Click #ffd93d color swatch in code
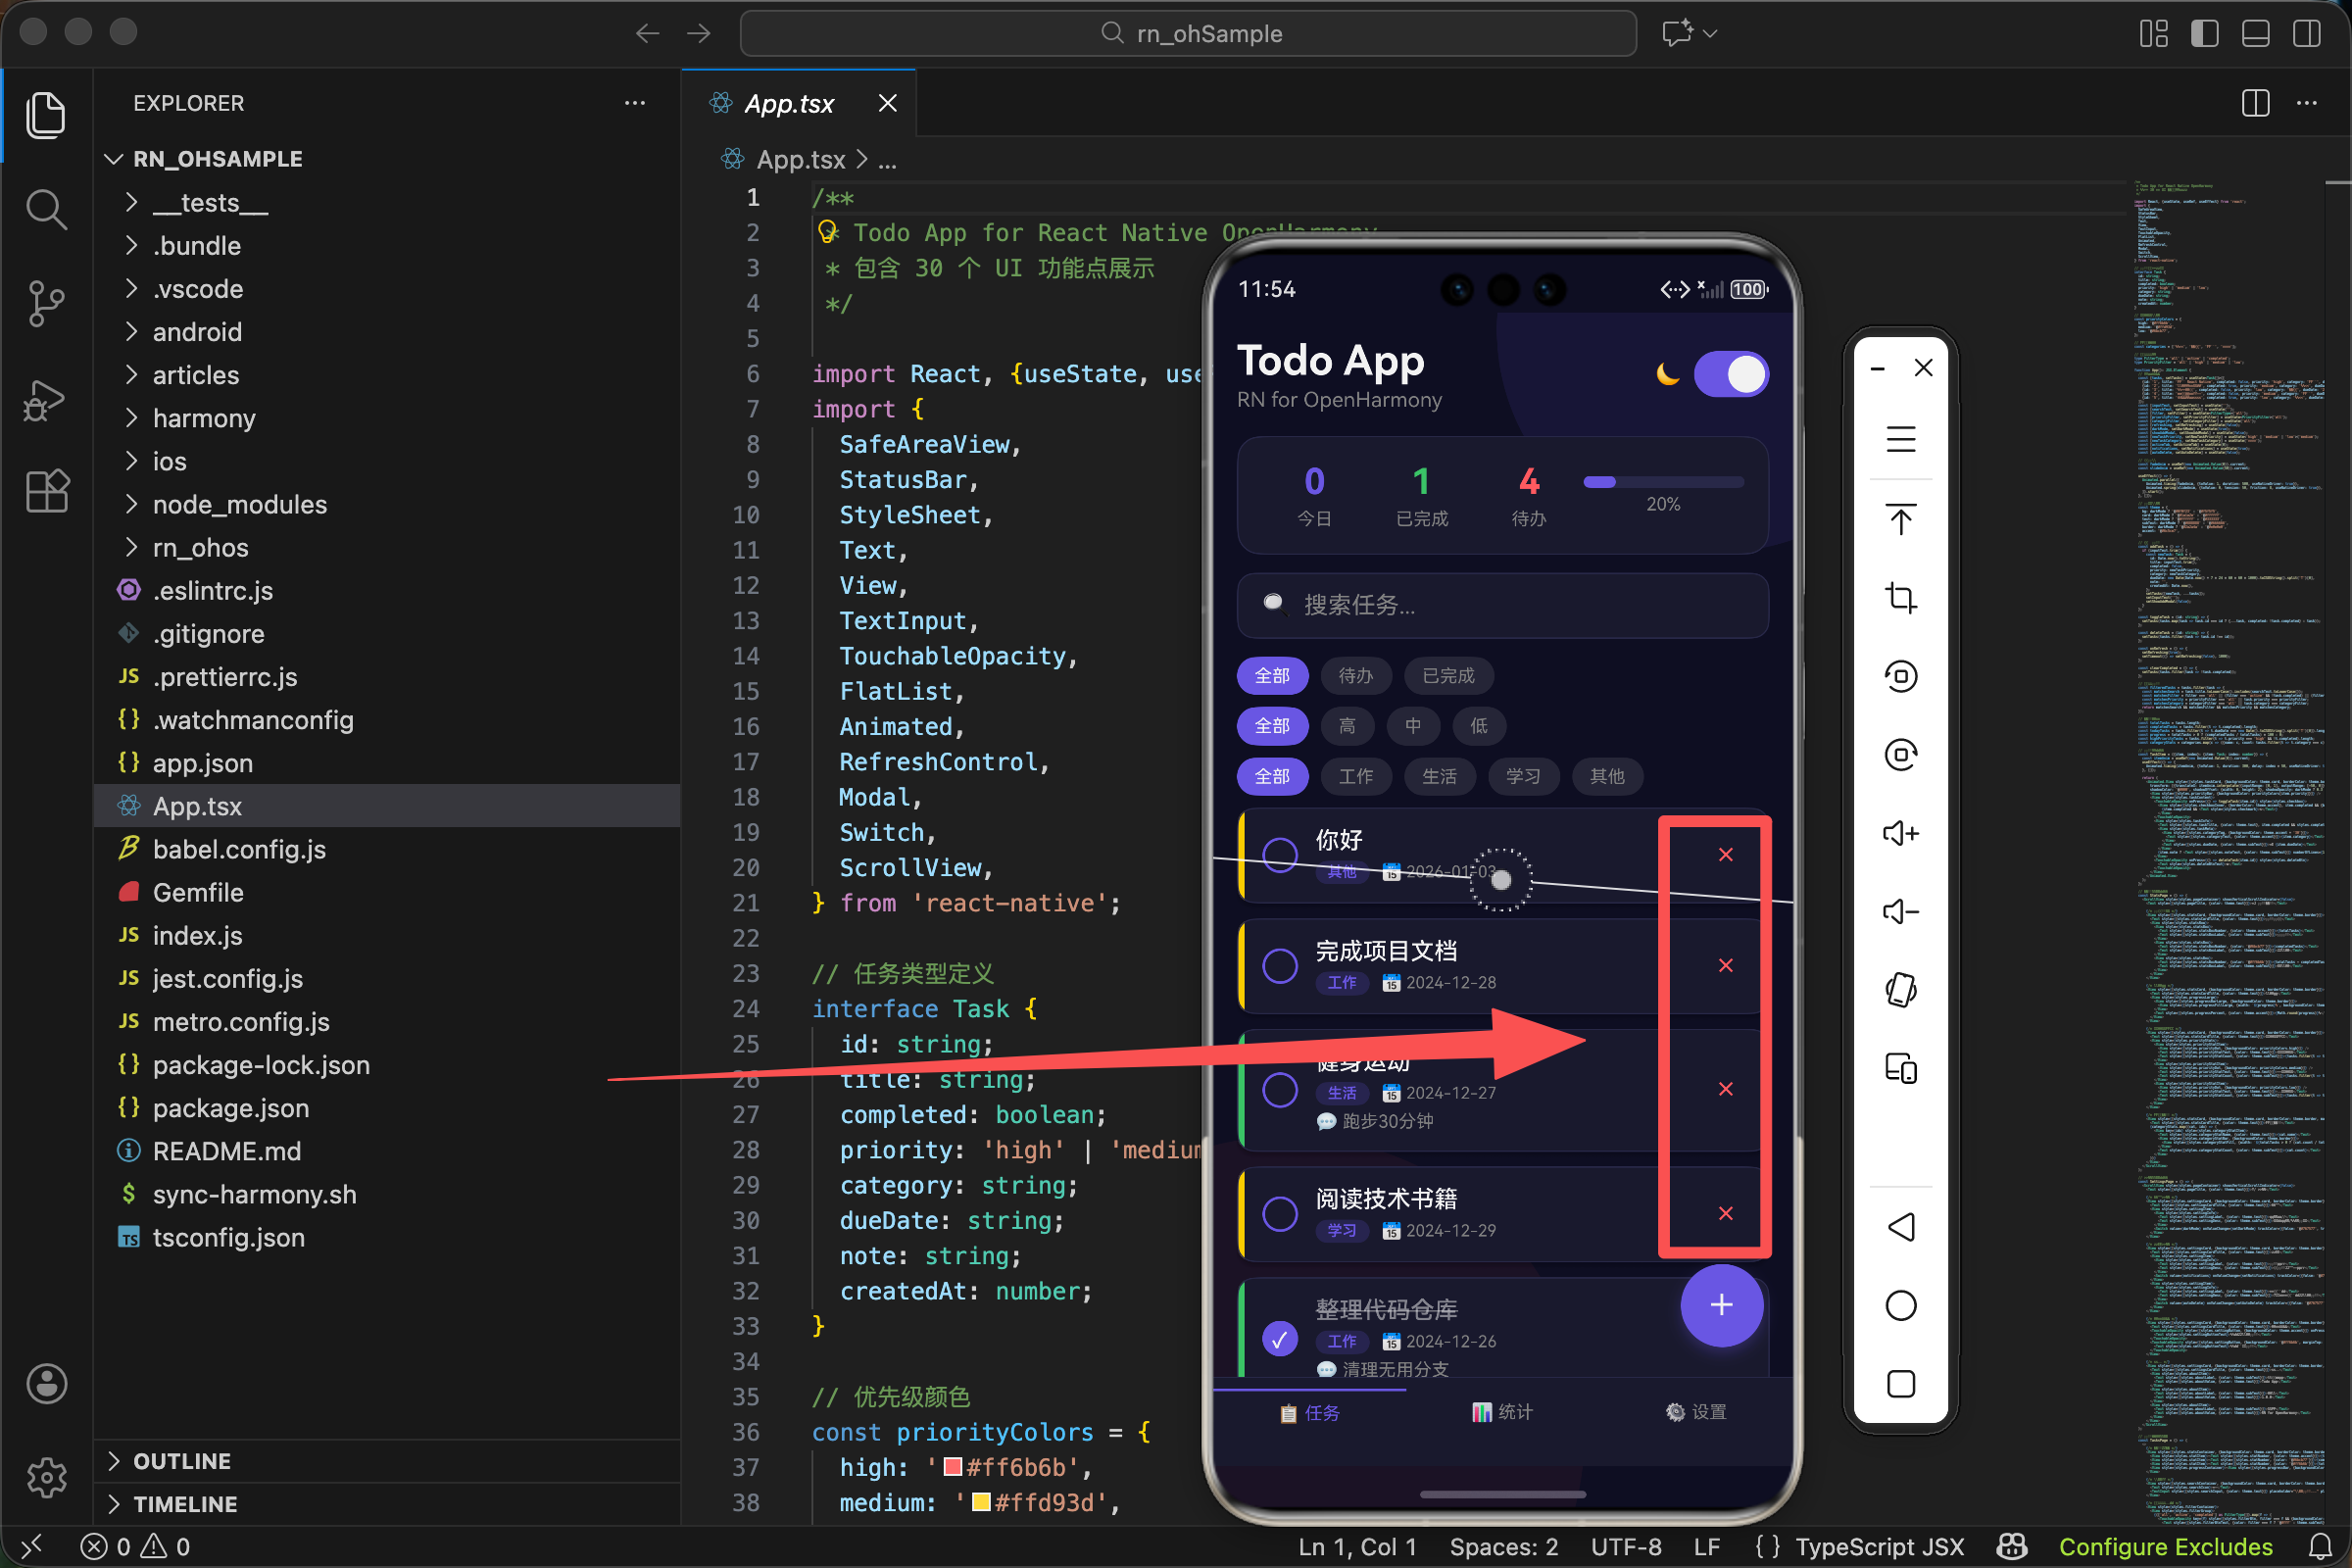Screen dimensions: 2352x1568 tap(981, 1502)
